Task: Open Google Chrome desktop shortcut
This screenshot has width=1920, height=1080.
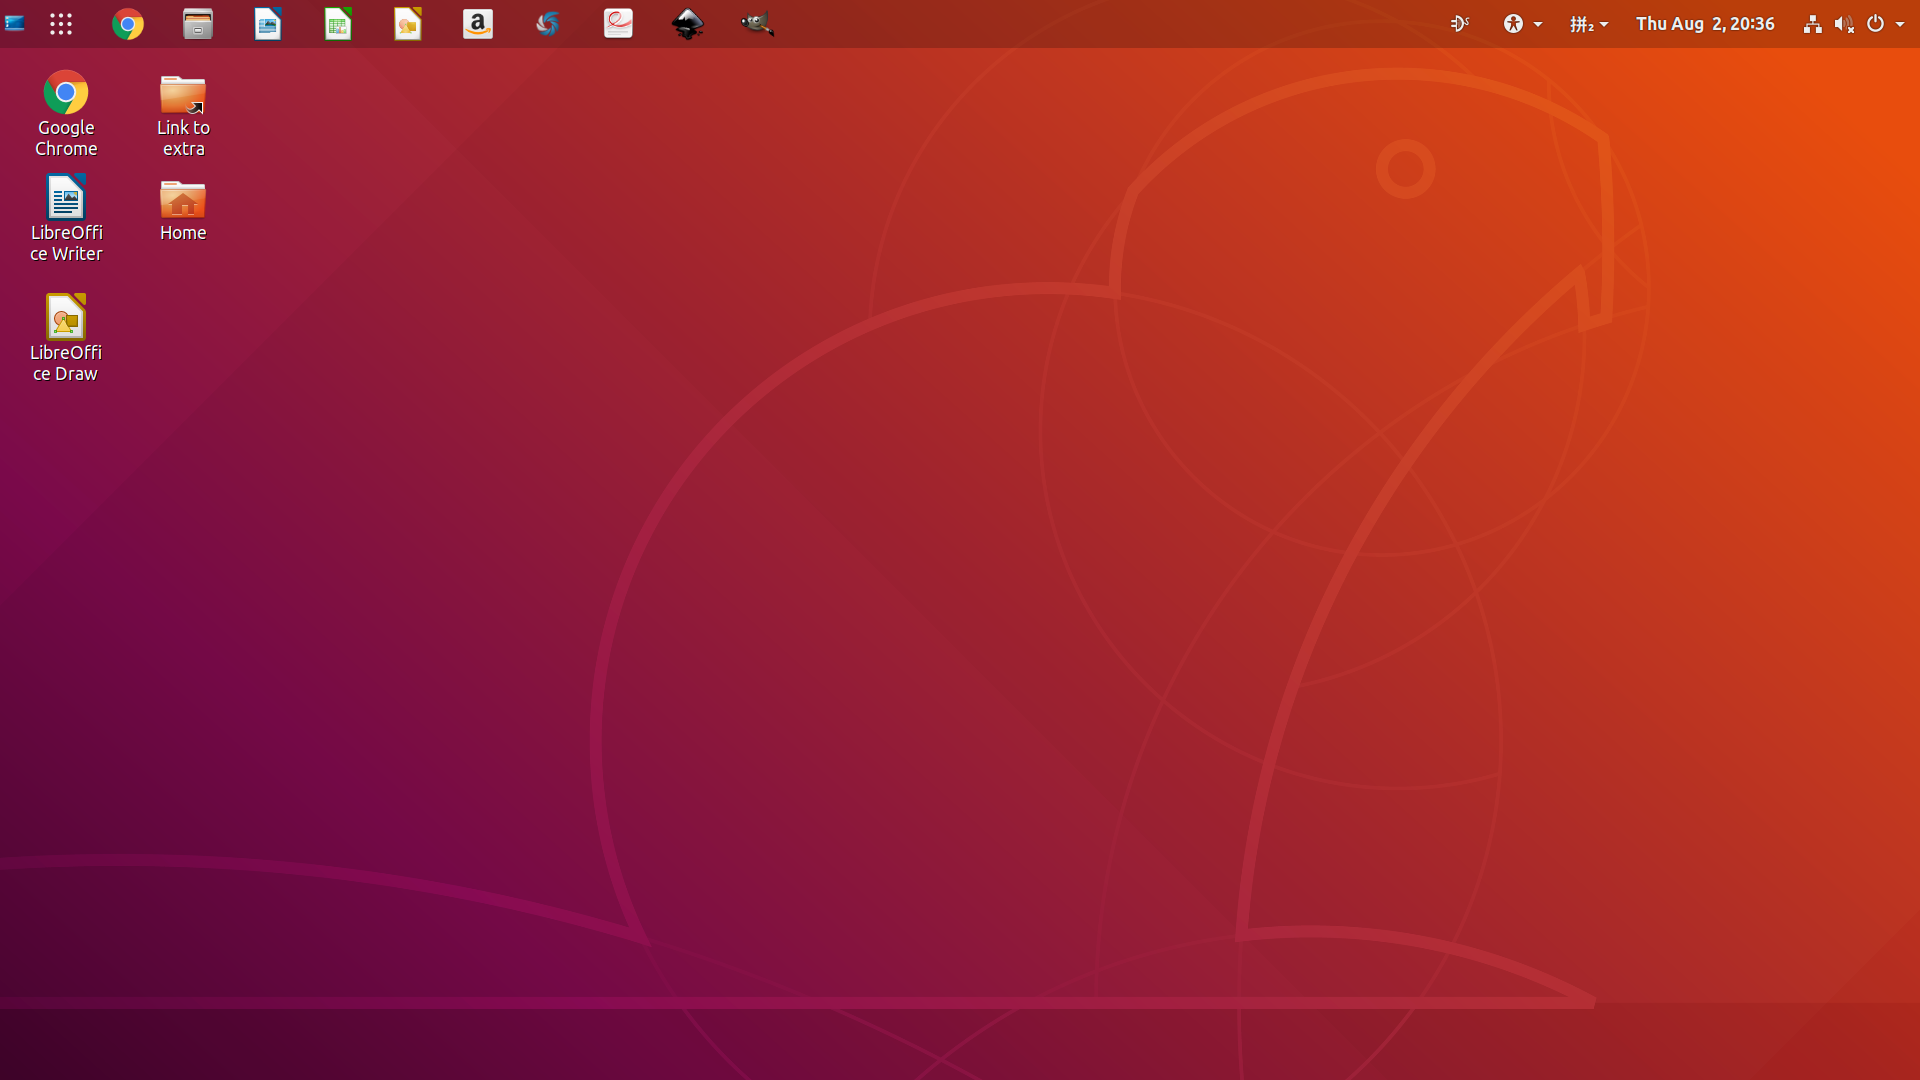Action: (66, 114)
